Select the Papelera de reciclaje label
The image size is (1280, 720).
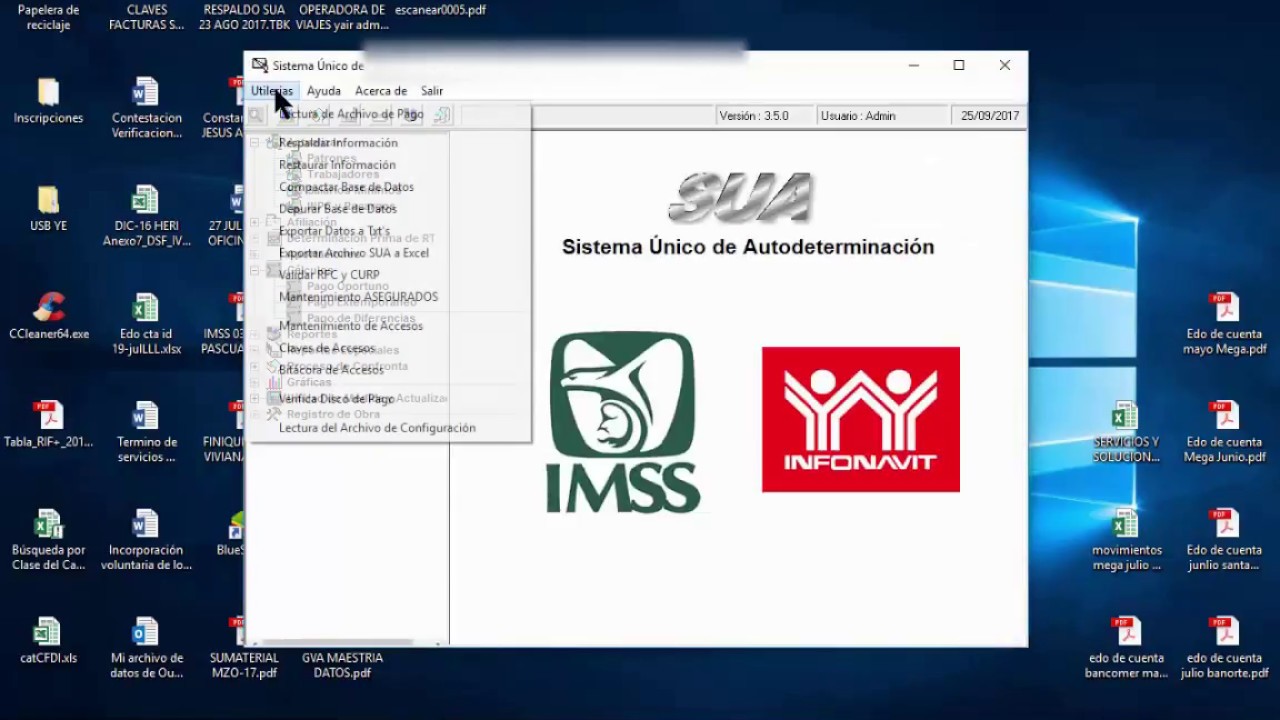[48, 18]
